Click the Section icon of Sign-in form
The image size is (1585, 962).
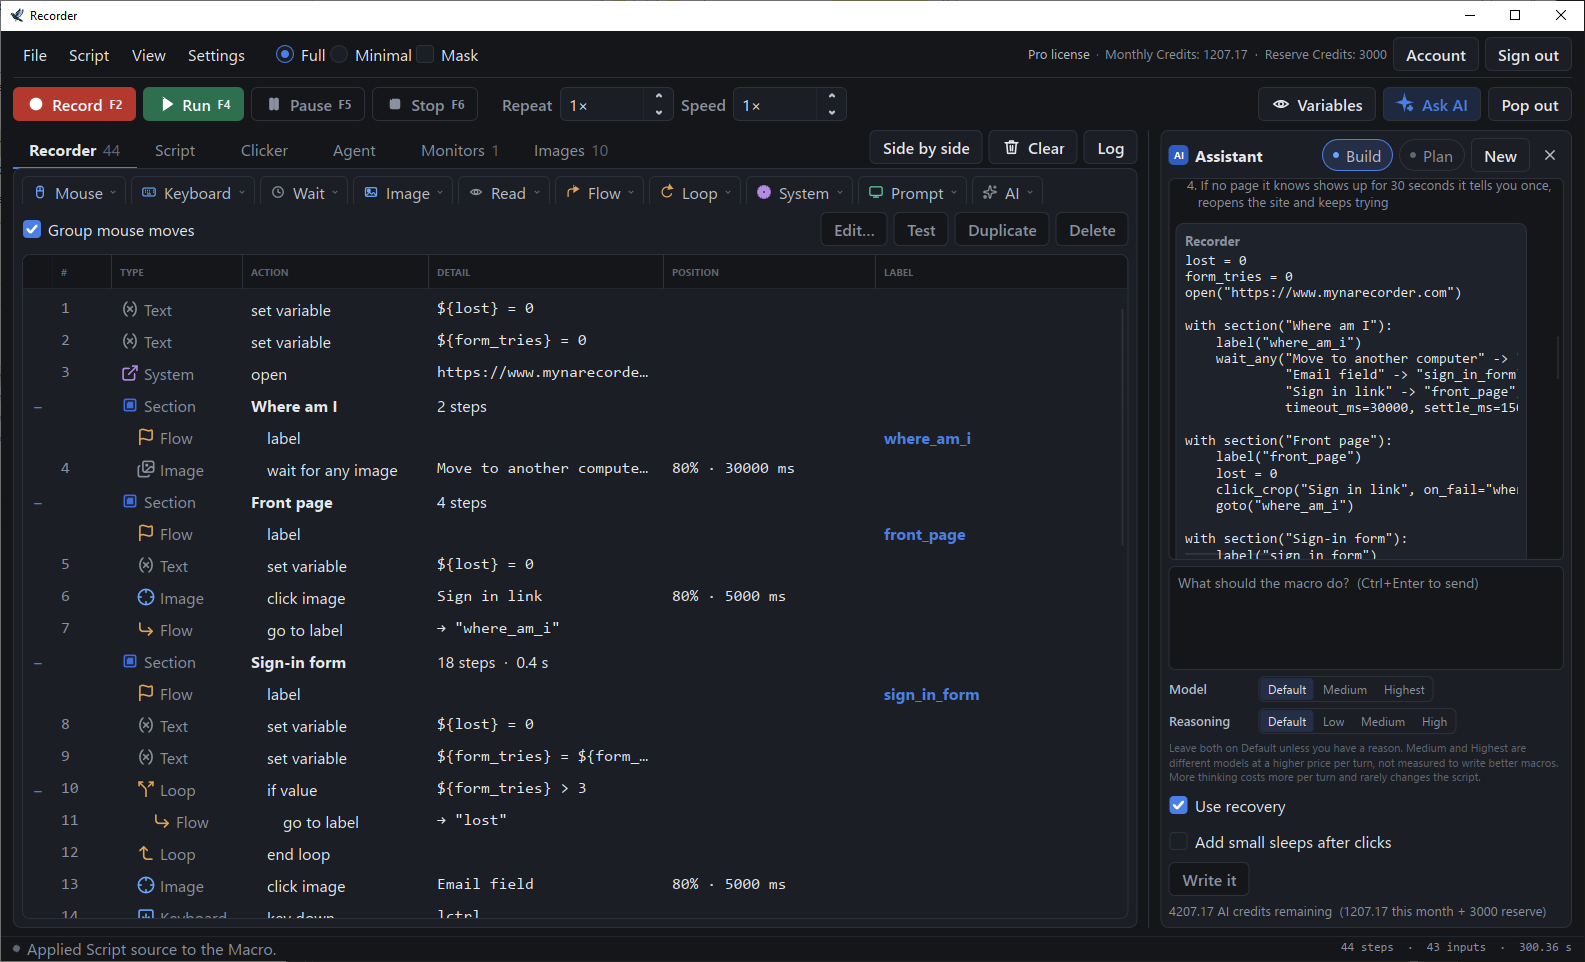click(130, 661)
